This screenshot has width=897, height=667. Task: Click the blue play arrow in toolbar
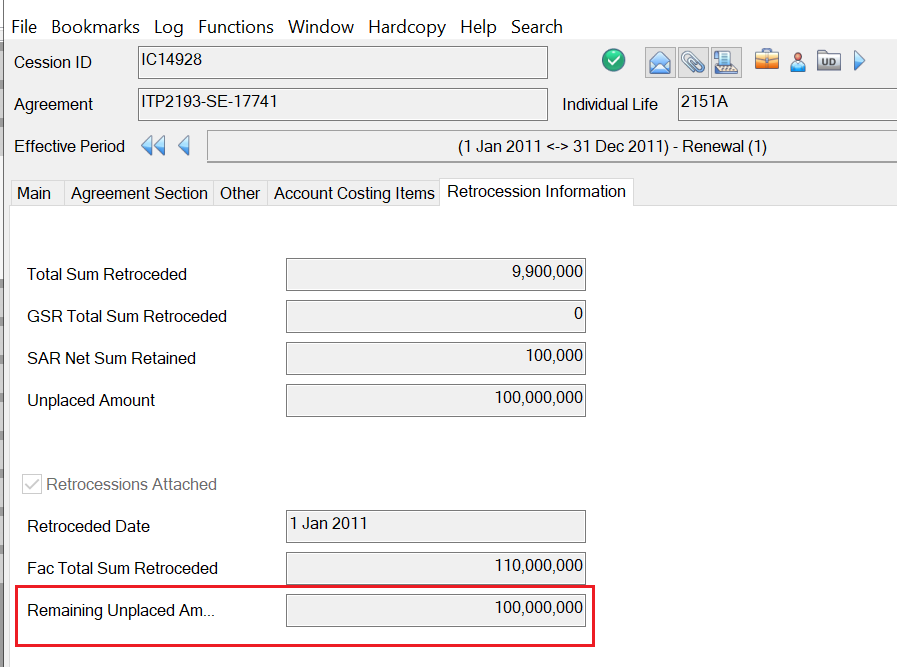859,62
